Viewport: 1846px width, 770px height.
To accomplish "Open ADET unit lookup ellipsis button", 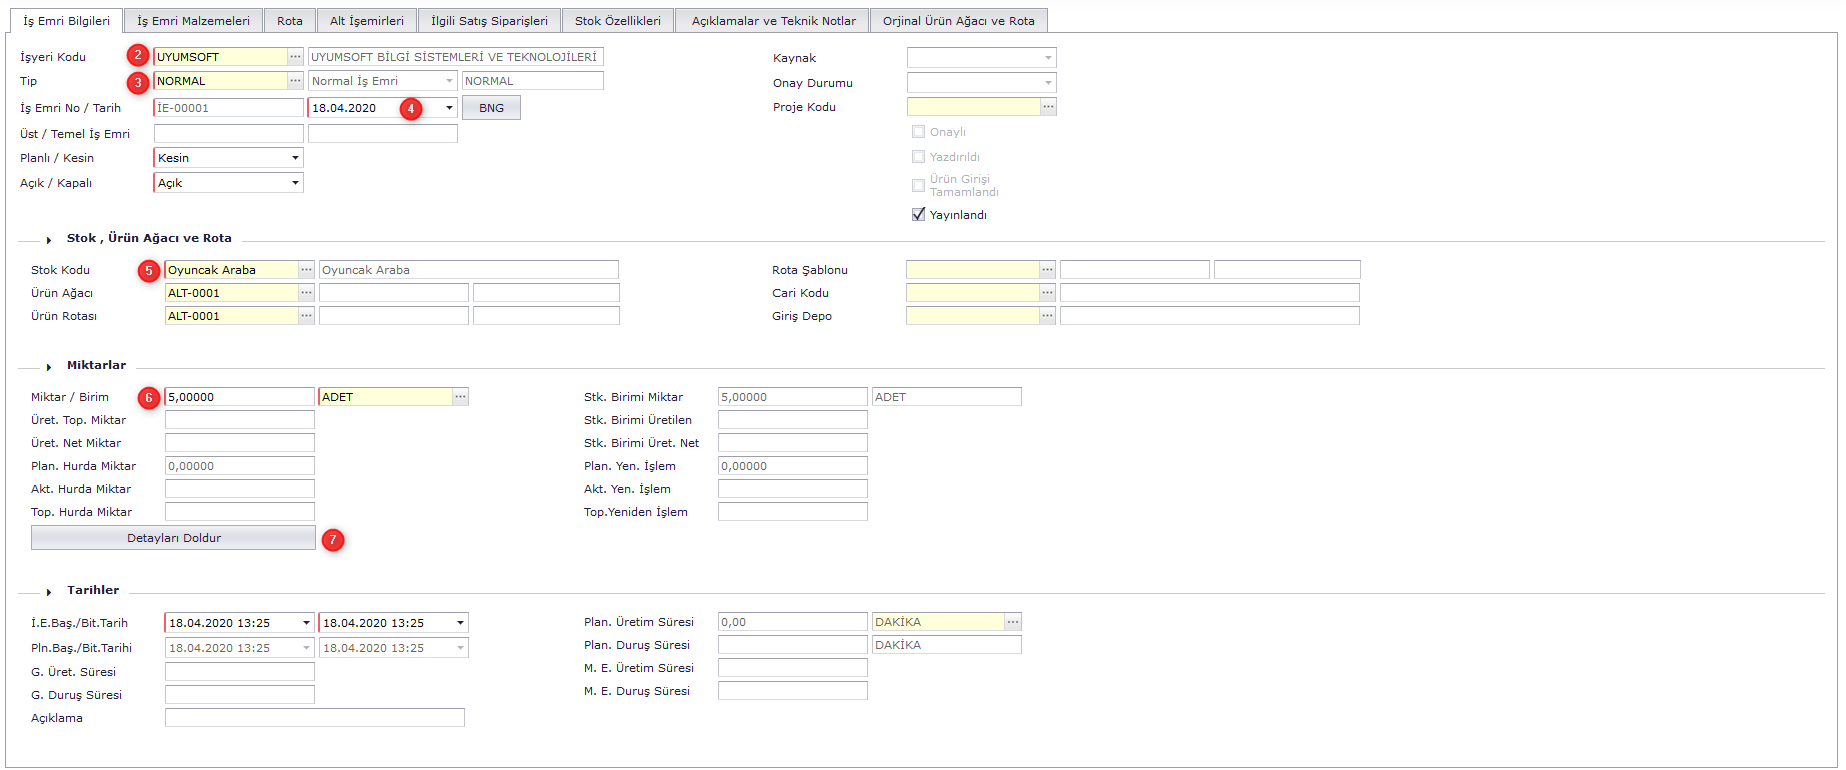I will point(460,397).
